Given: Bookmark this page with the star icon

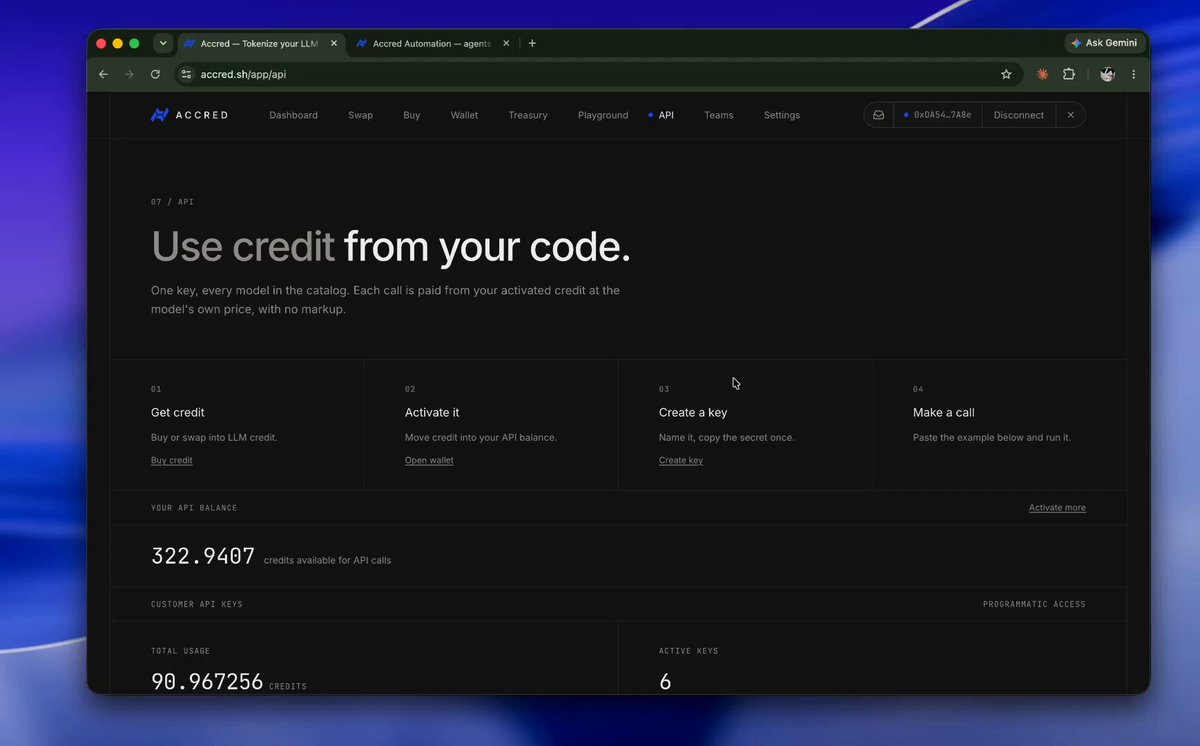Looking at the screenshot, I should point(1006,74).
